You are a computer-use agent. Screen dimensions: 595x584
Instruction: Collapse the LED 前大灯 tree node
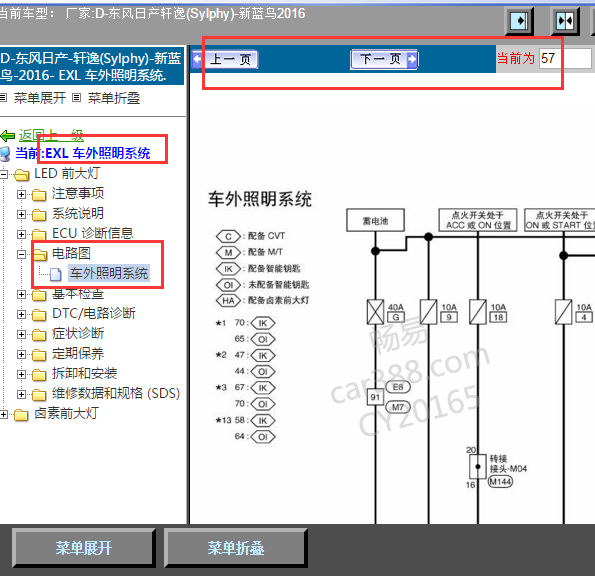click(x=4, y=174)
